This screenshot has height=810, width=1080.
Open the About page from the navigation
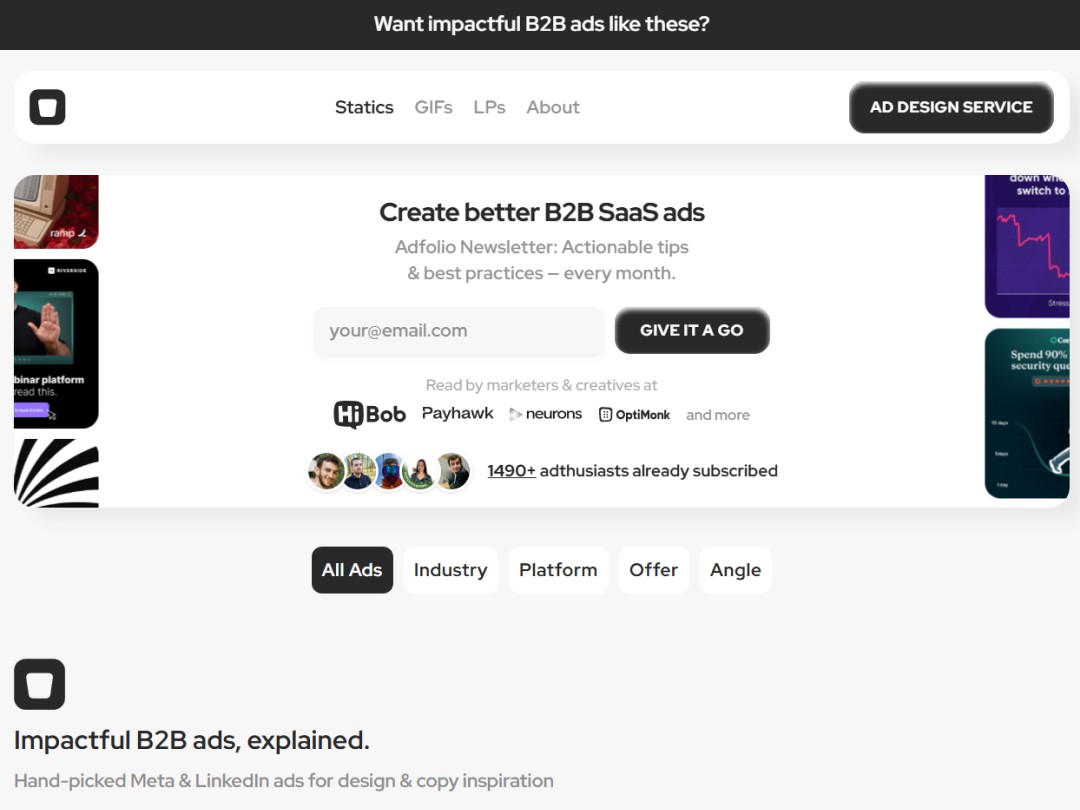[x=552, y=107]
